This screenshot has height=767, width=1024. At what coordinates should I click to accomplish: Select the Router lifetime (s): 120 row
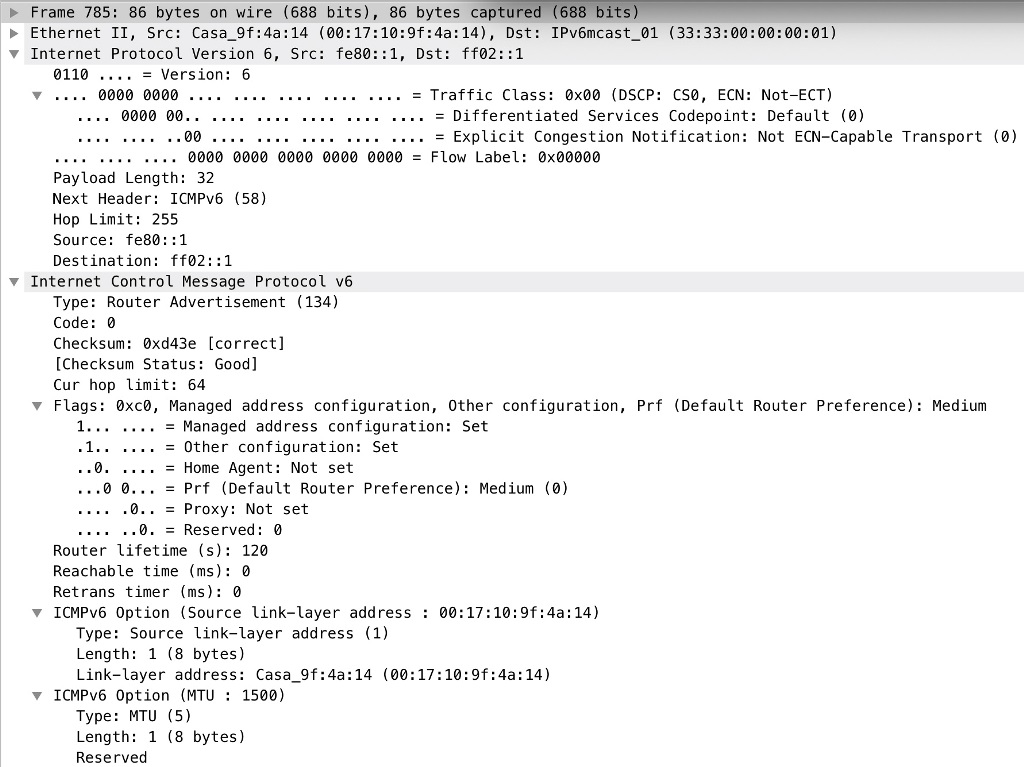coord(160,551)
